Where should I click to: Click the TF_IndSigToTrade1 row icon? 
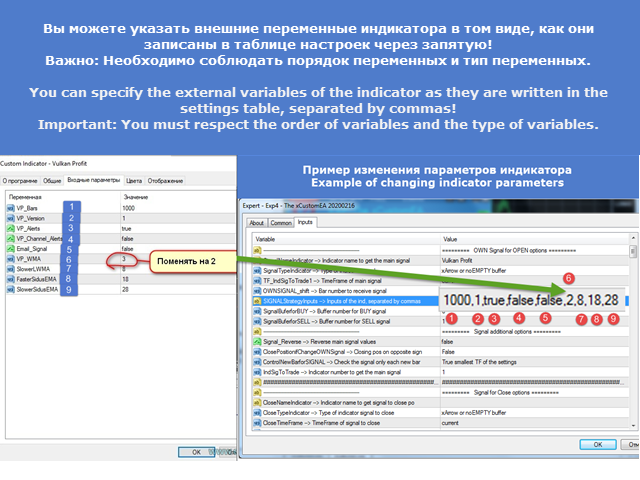pyautogui.click(x=257, y=281)
